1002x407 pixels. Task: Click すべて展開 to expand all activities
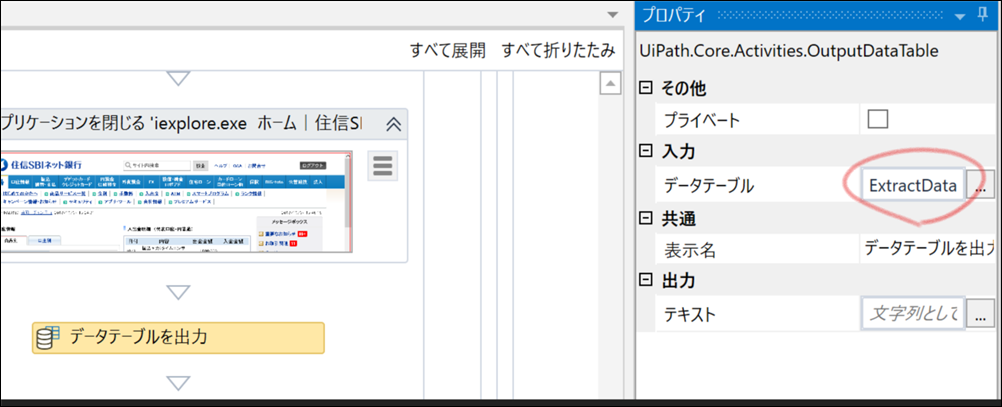447,50
